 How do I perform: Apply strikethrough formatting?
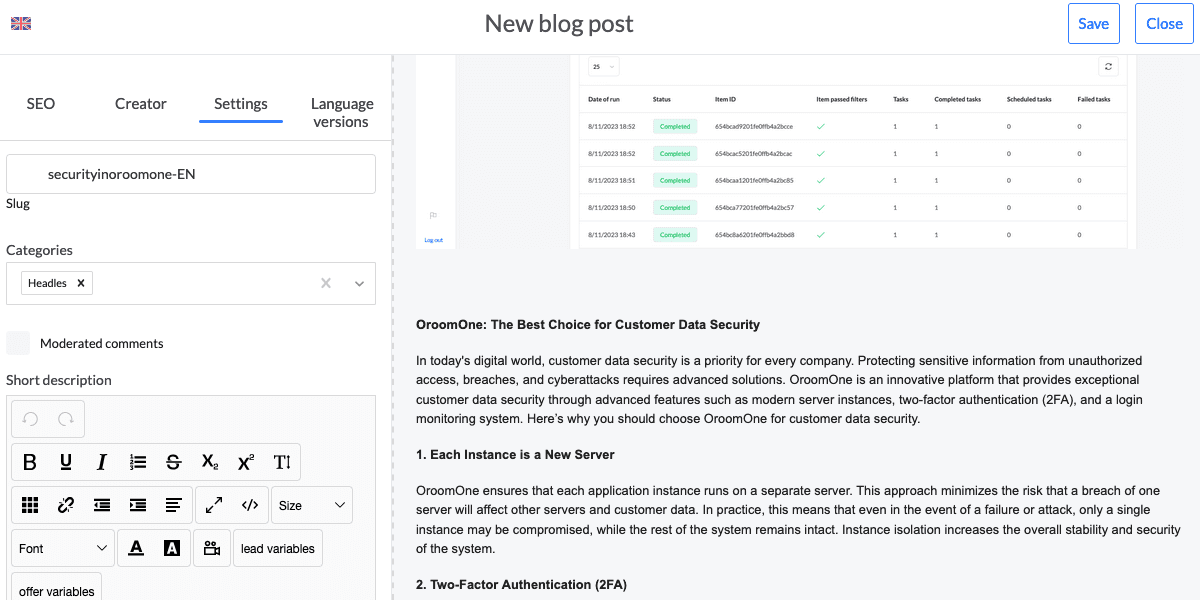174,462
